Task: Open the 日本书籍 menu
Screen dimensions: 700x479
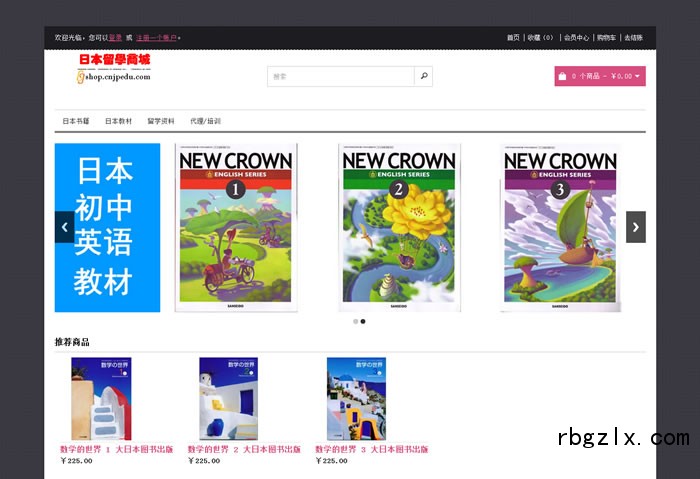Action: click(76, 121)
